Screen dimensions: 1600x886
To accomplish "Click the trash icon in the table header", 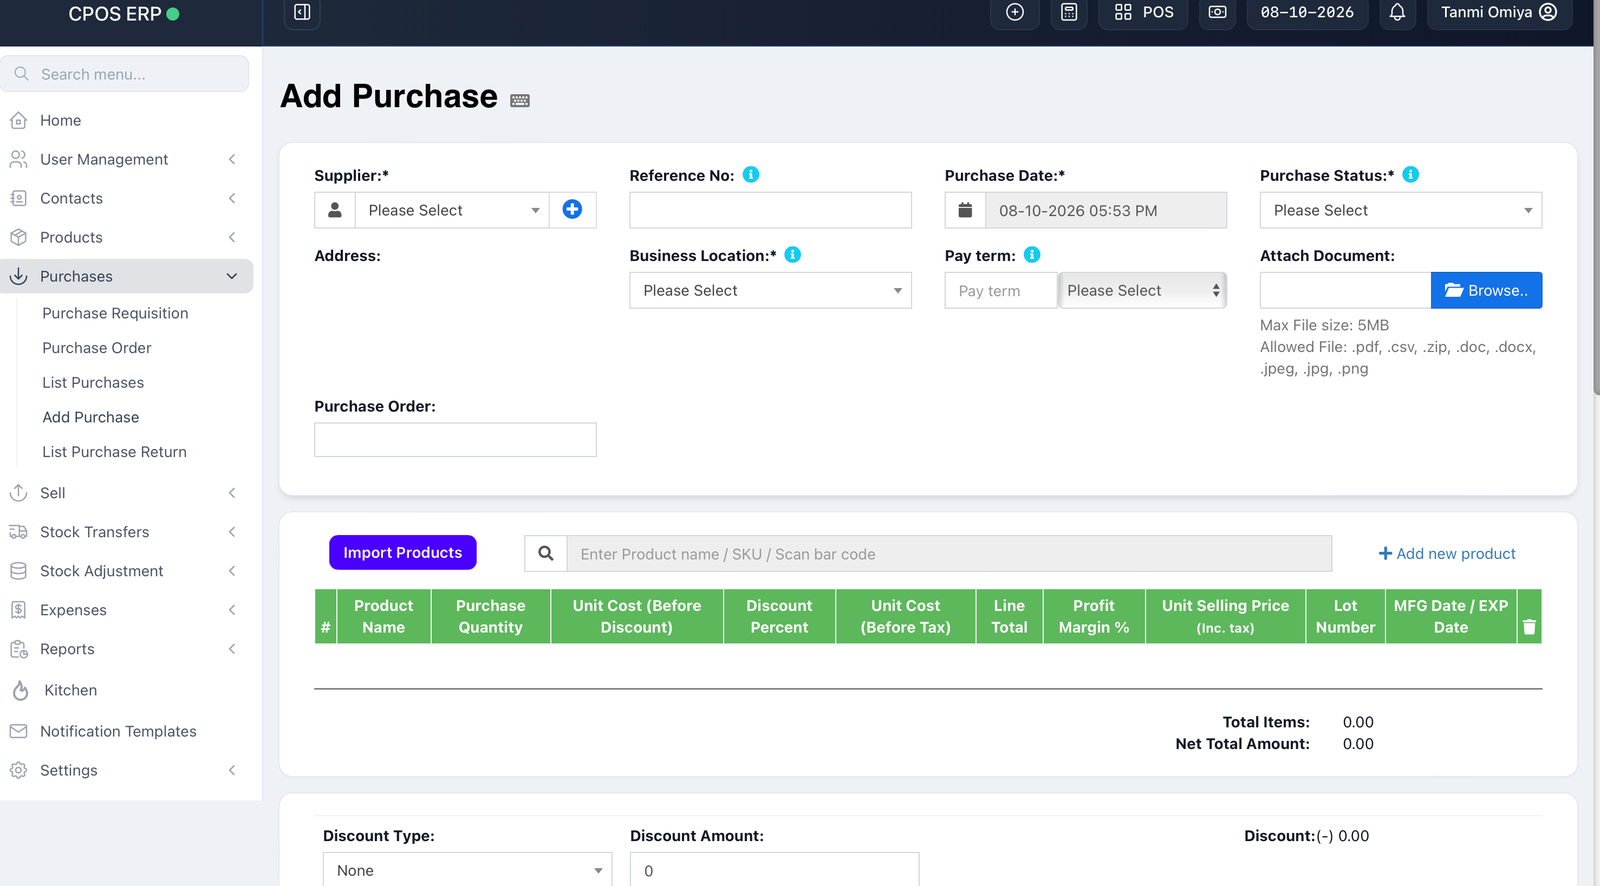I will pyautogui.click(x=1529, y=627).
